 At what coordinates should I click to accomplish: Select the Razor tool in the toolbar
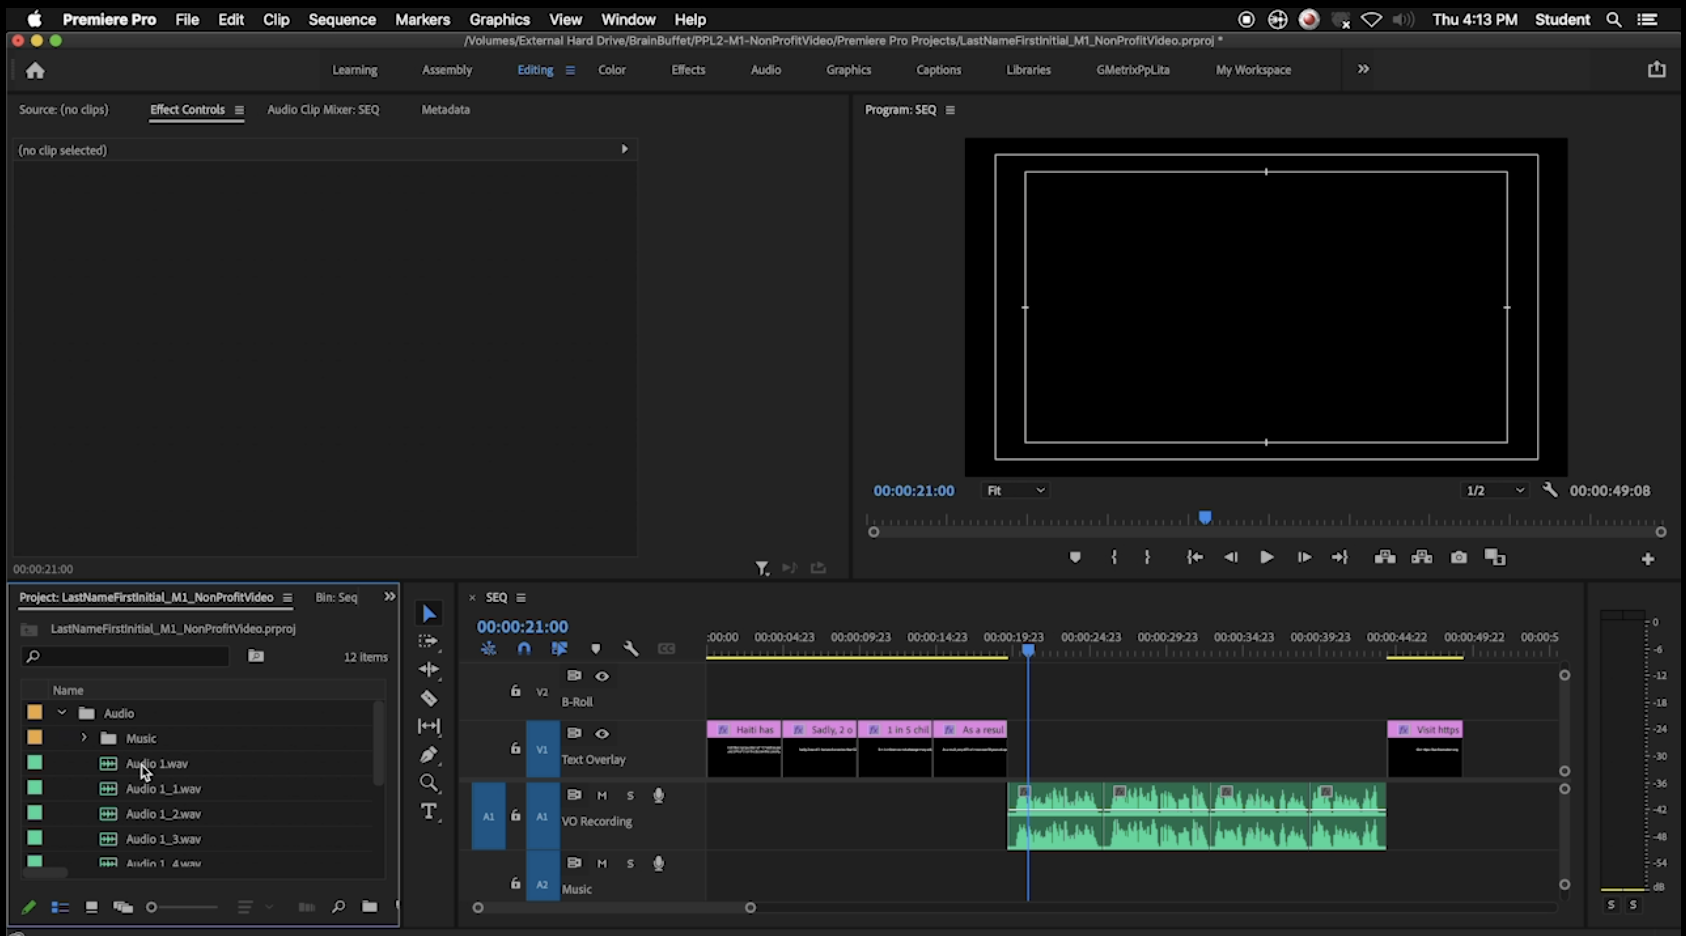tap(429, 698)
